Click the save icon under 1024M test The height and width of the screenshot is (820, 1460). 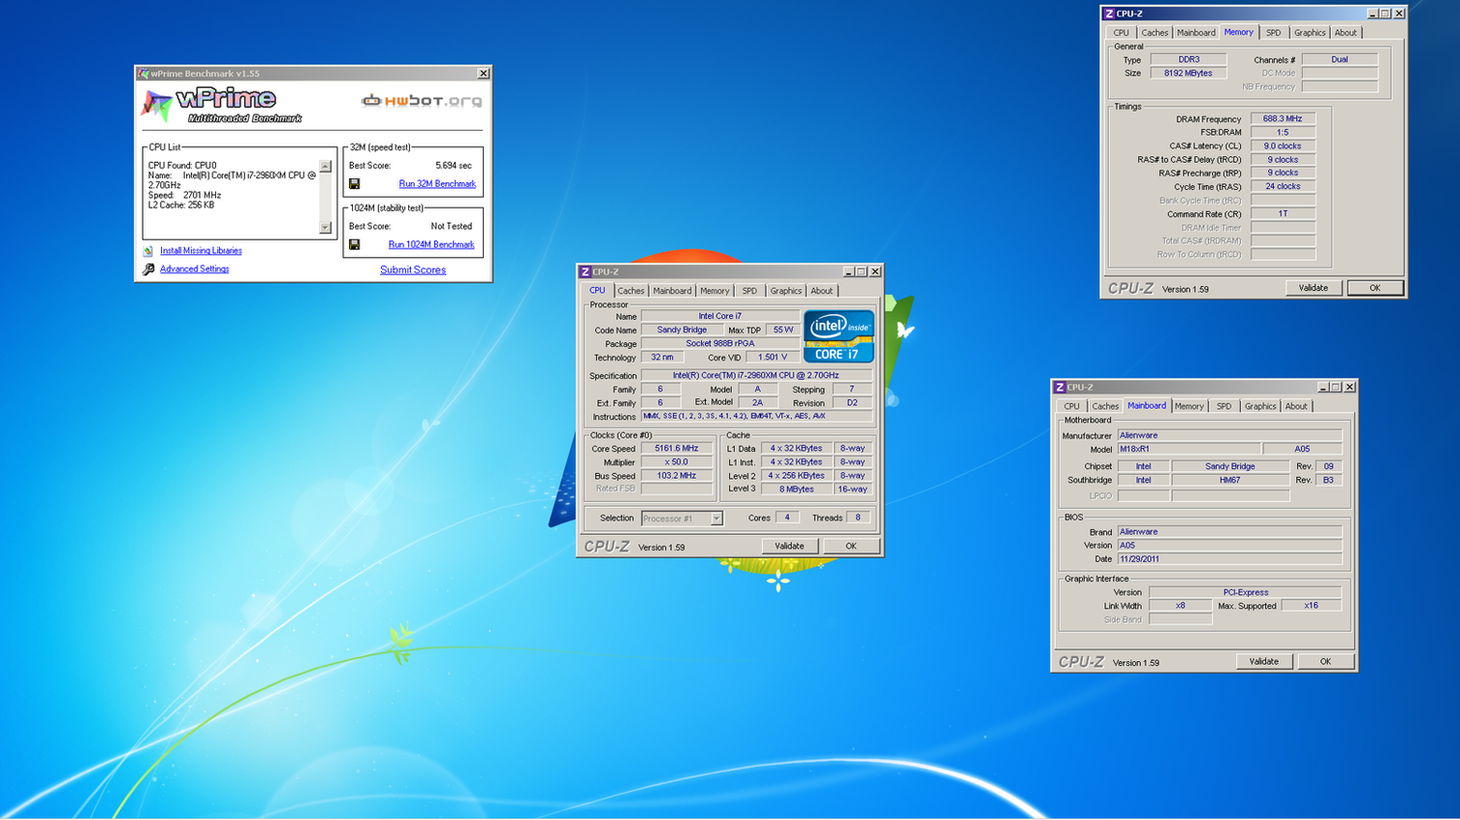pyautogui.click(x=354, y=244)
